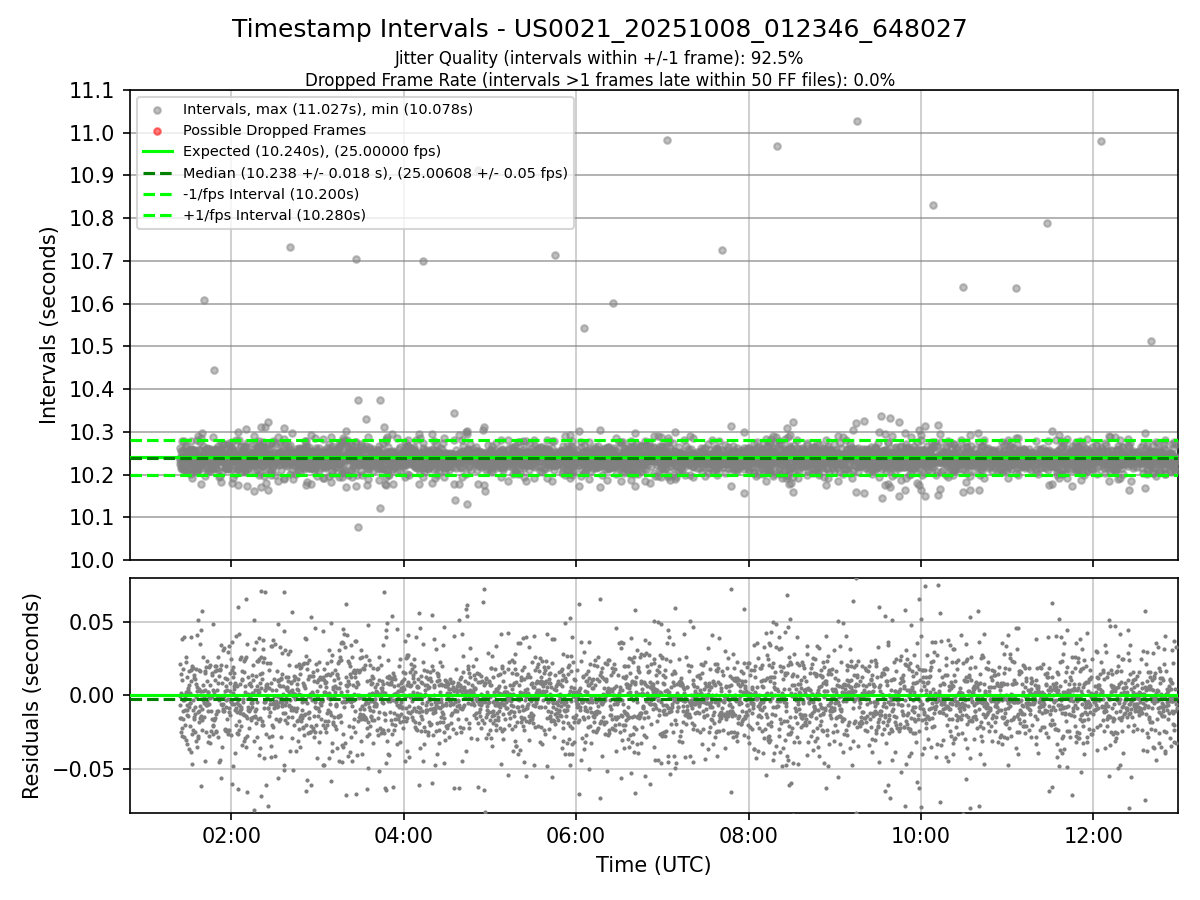The height and width of the screenshot is (900, 1200).
Task: Click the minimum interval data point near 10.08s
Action: pos(358,527)
